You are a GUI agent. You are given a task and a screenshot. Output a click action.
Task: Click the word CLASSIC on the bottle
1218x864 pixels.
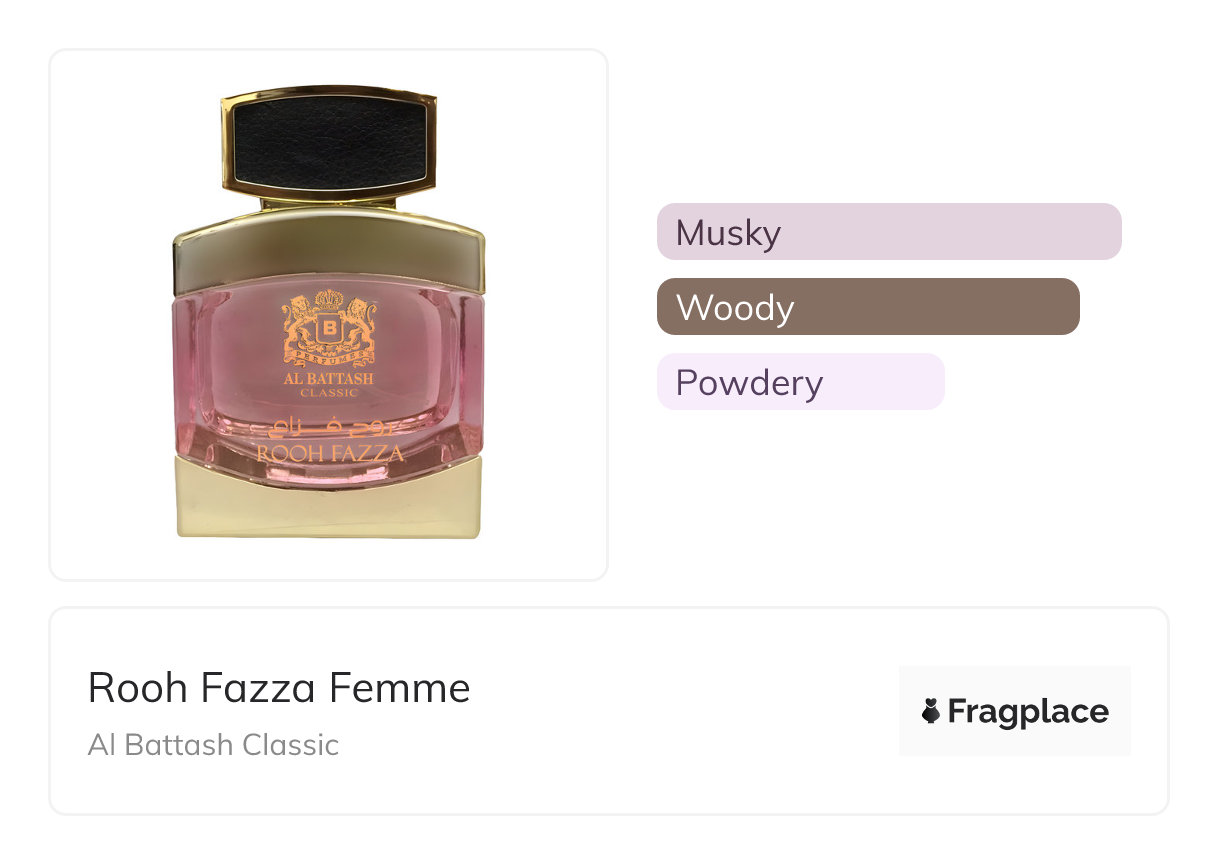click(x=329, y=392)
